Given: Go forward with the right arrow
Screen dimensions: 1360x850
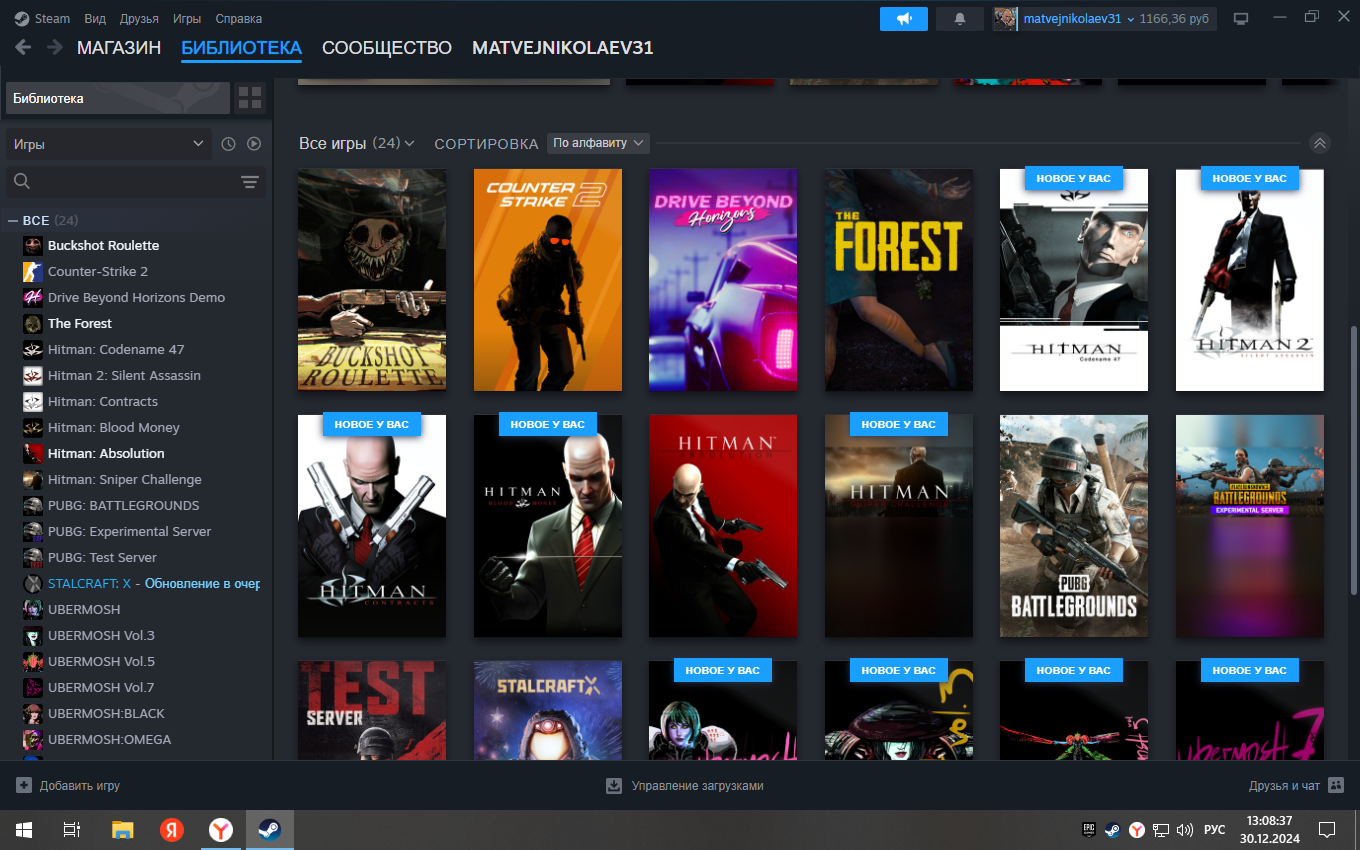Looking at the screenshot, I should pyautogui.click(x=55, y=47).
